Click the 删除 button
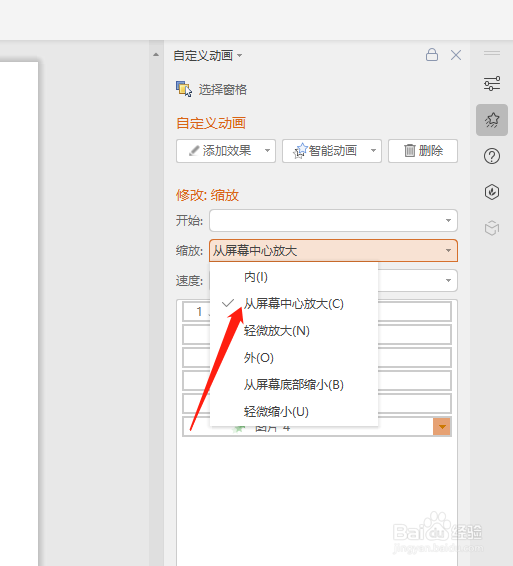The width and height of the screenshot is (513, 566). coord(423,151)
